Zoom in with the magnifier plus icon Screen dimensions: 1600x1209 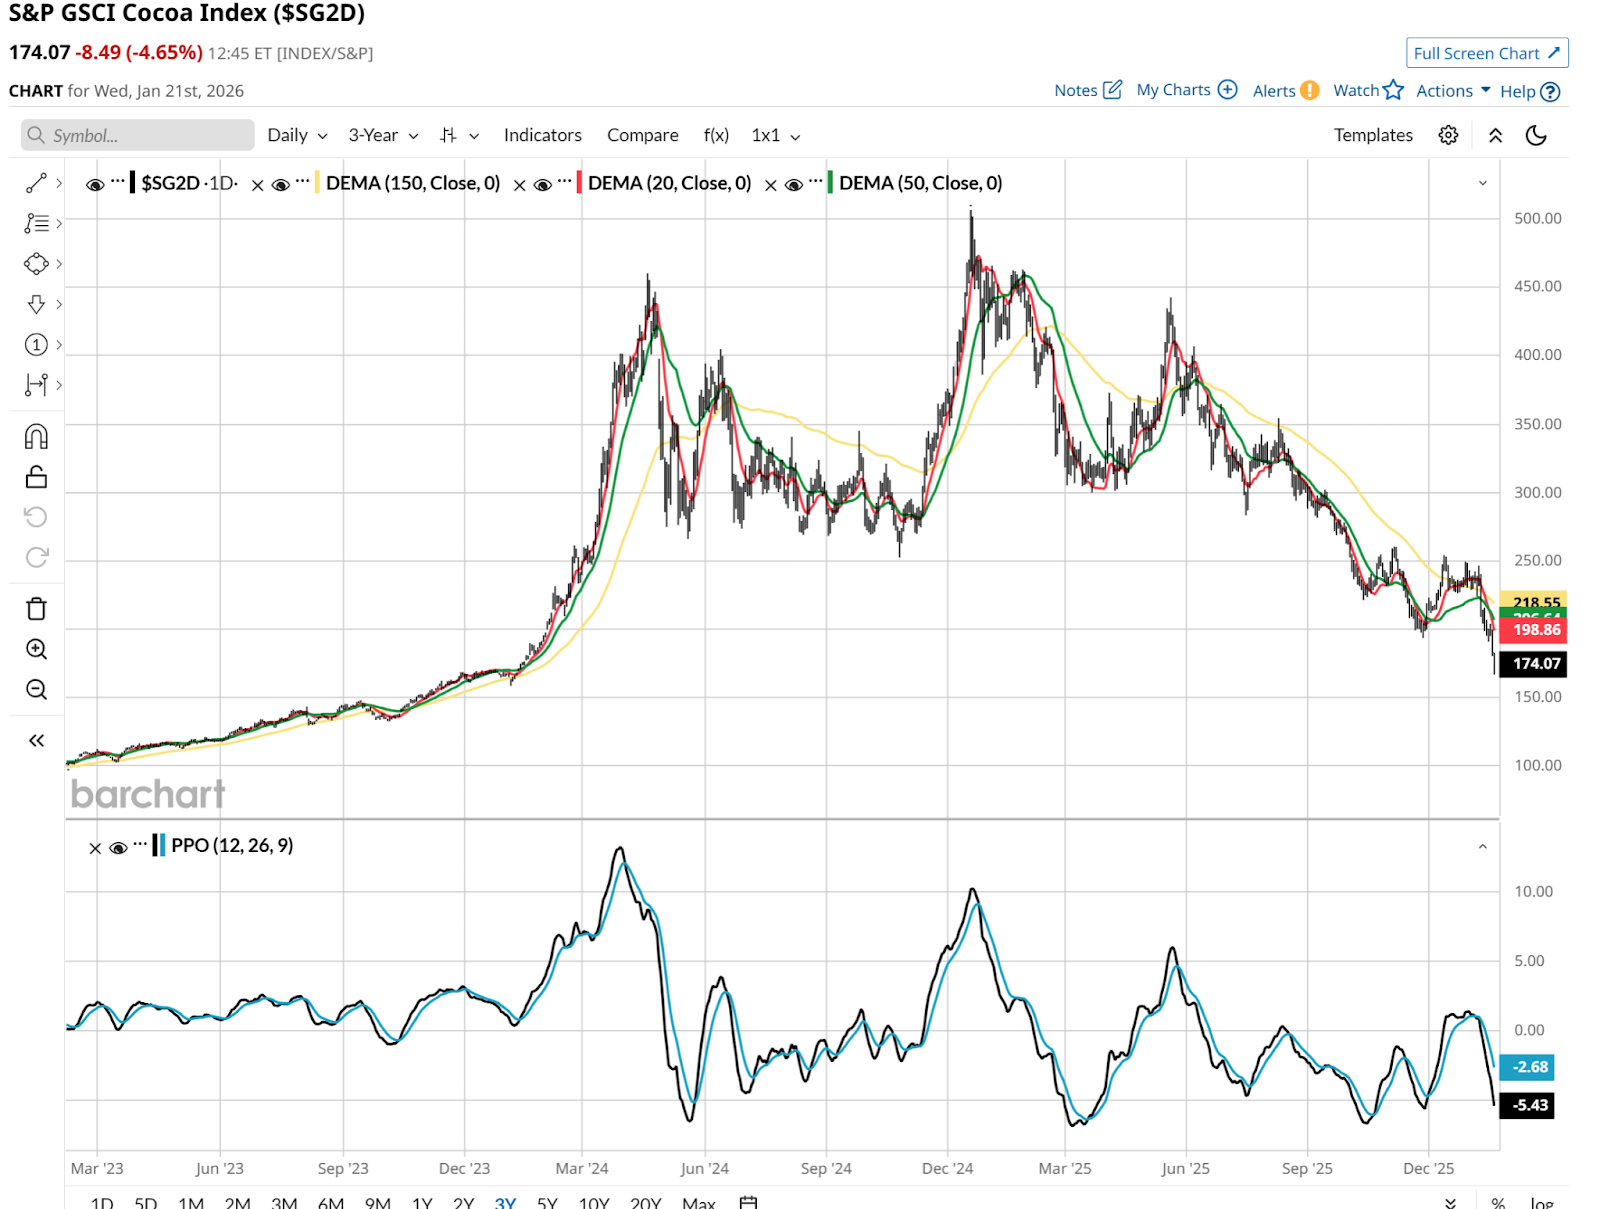coord(36,649)
